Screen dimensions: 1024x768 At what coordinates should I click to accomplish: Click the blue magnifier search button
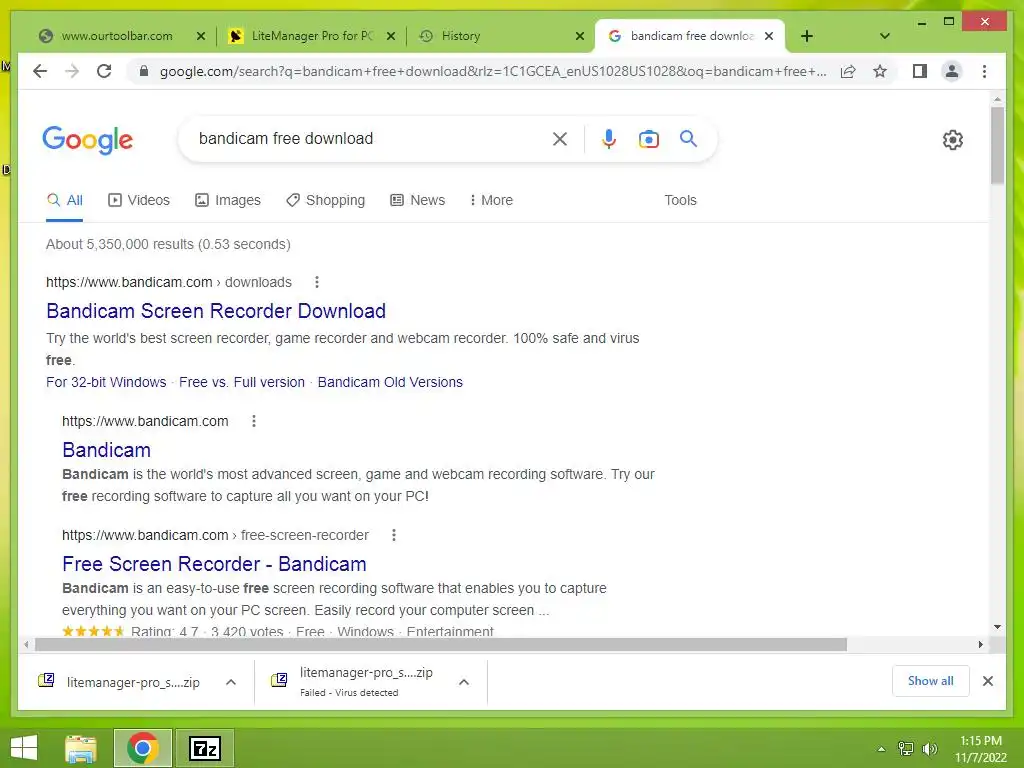point(688,138)
